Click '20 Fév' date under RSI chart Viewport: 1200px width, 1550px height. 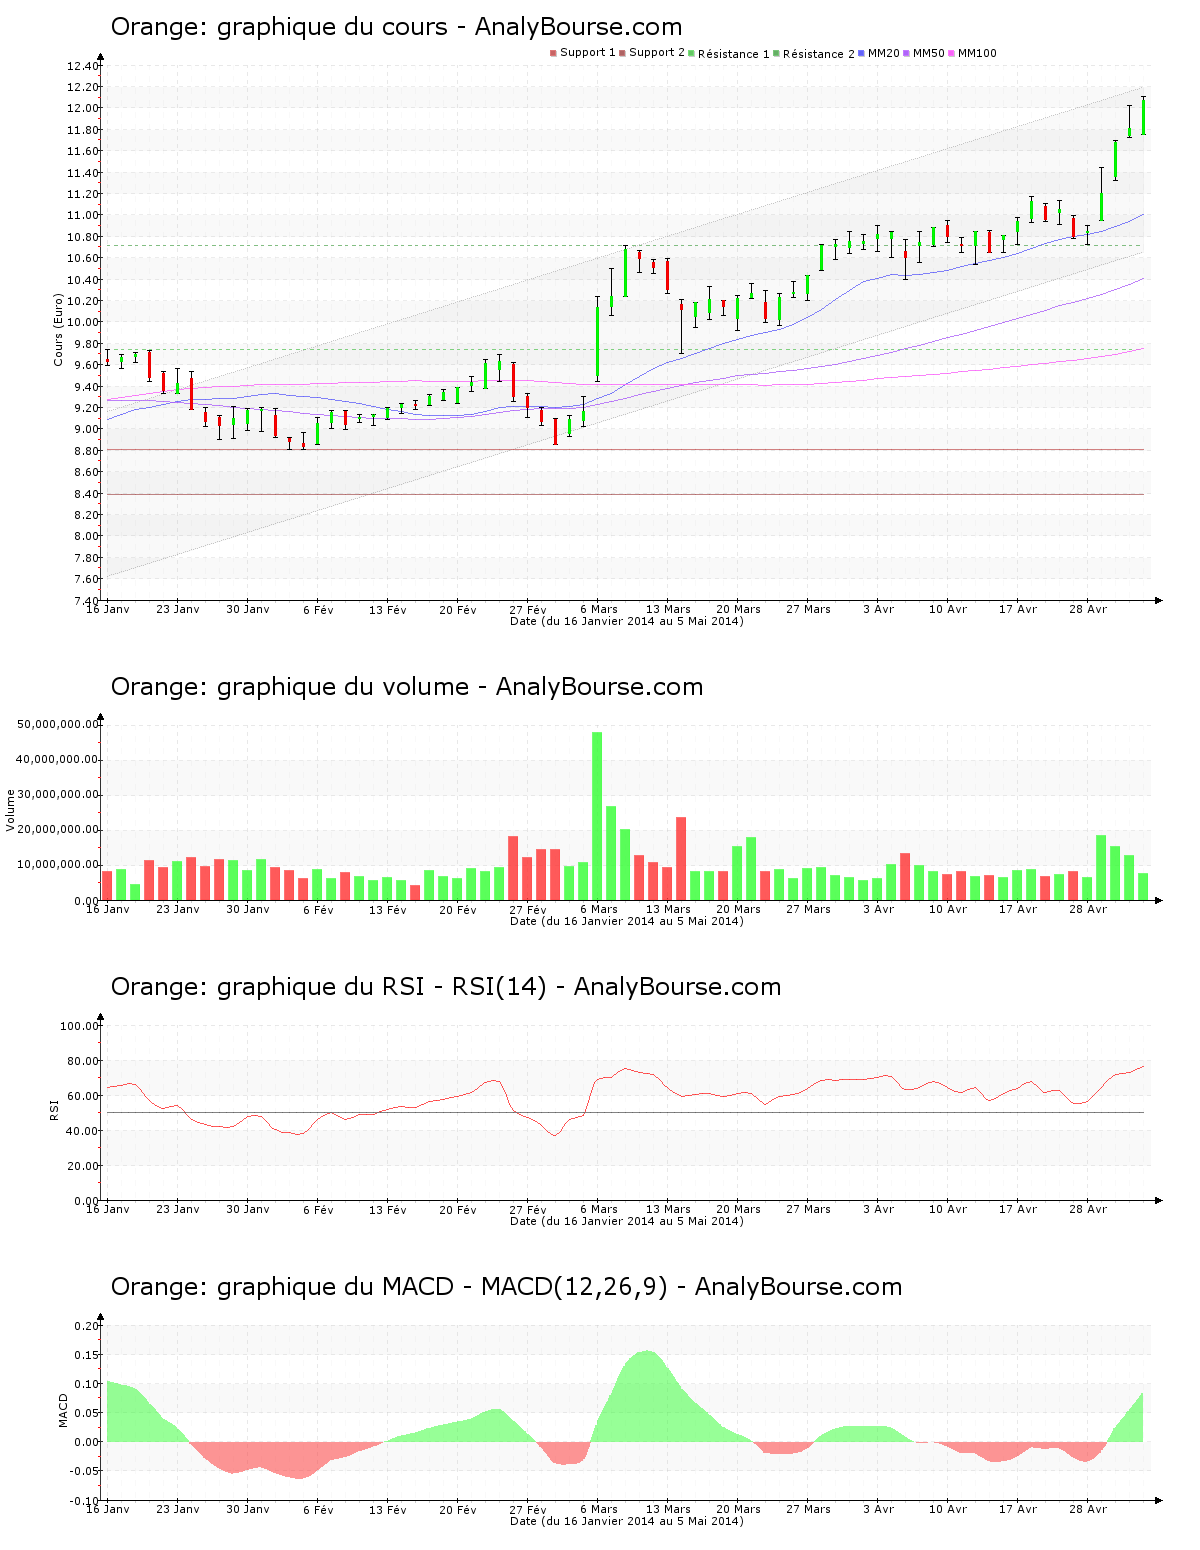click(458, 1209)
